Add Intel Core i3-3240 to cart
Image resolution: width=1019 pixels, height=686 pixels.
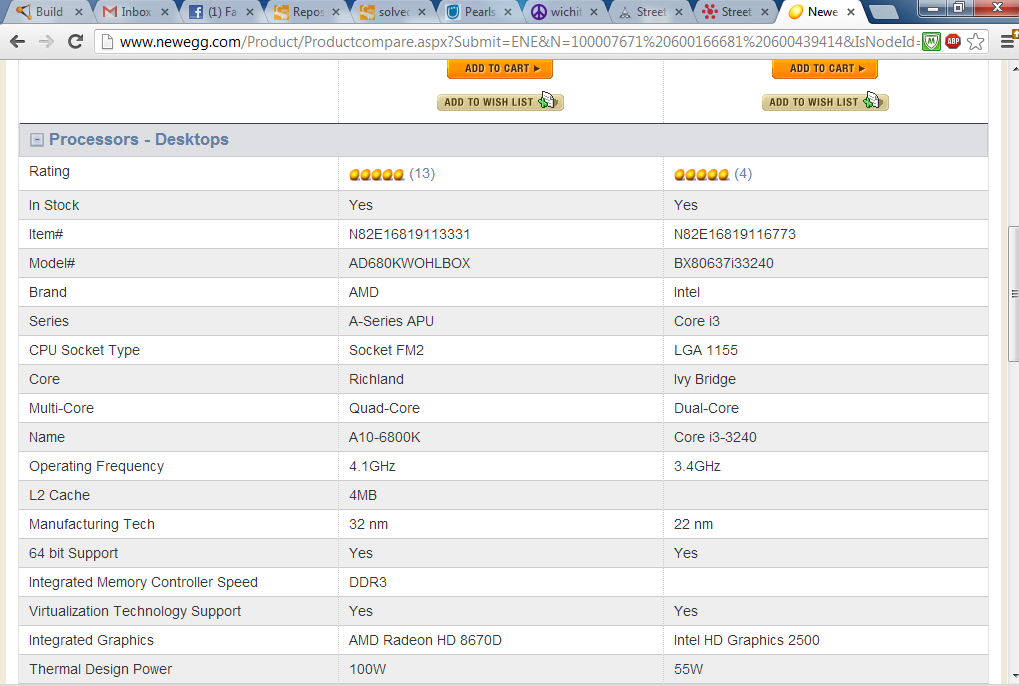(825, 68)
